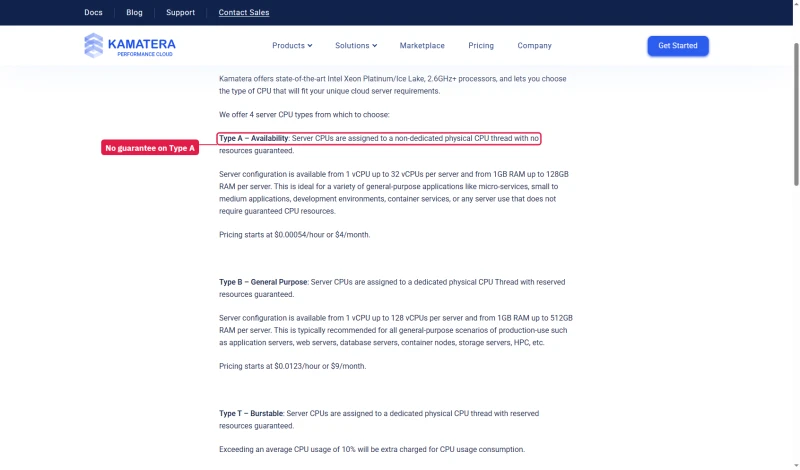Click the 'Type A – Availability' heading text
The width and height of the screenshot is (800, 470).
tap(254, 138)
